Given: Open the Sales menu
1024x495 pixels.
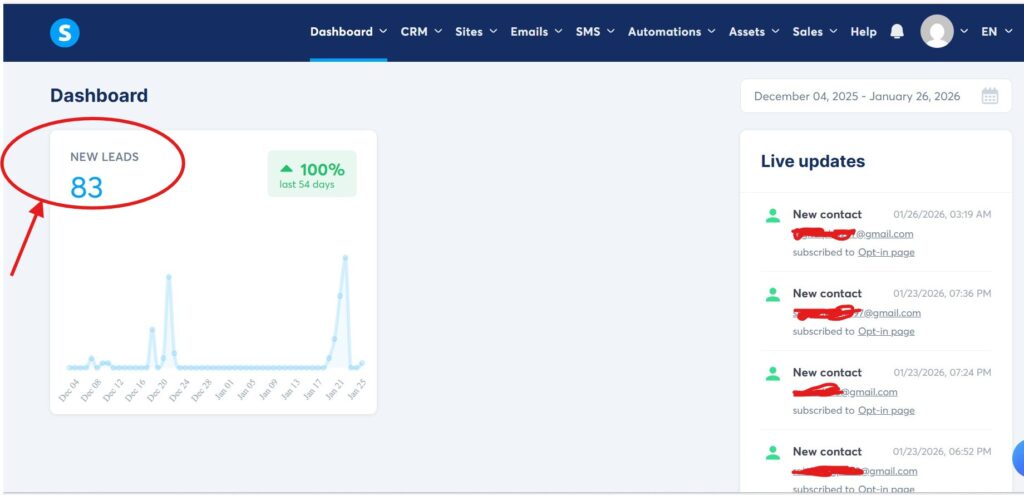Looking at the screenshot, I should (814, 32).
